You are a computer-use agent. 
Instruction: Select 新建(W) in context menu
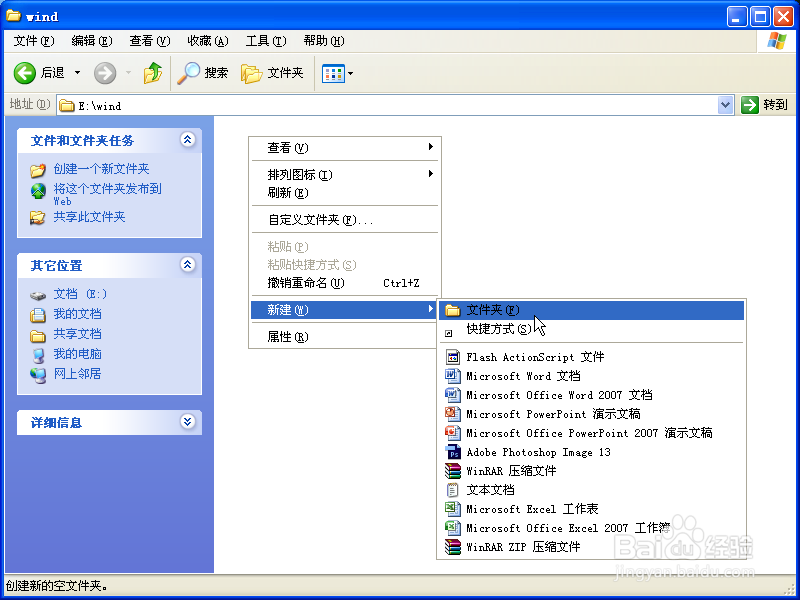pos(344,310)
